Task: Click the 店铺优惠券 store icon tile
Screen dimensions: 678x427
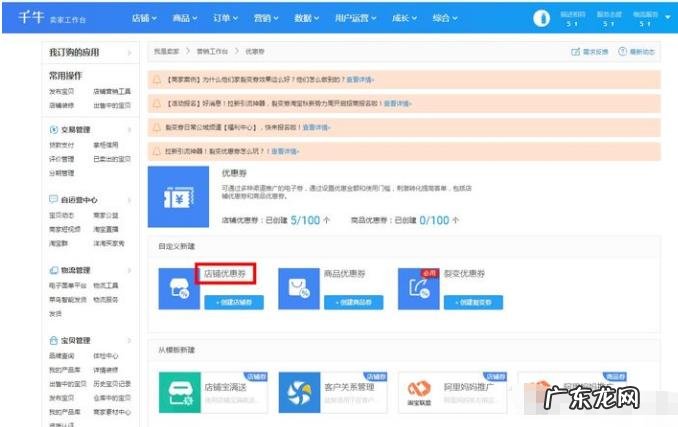Action: (179, 289)
